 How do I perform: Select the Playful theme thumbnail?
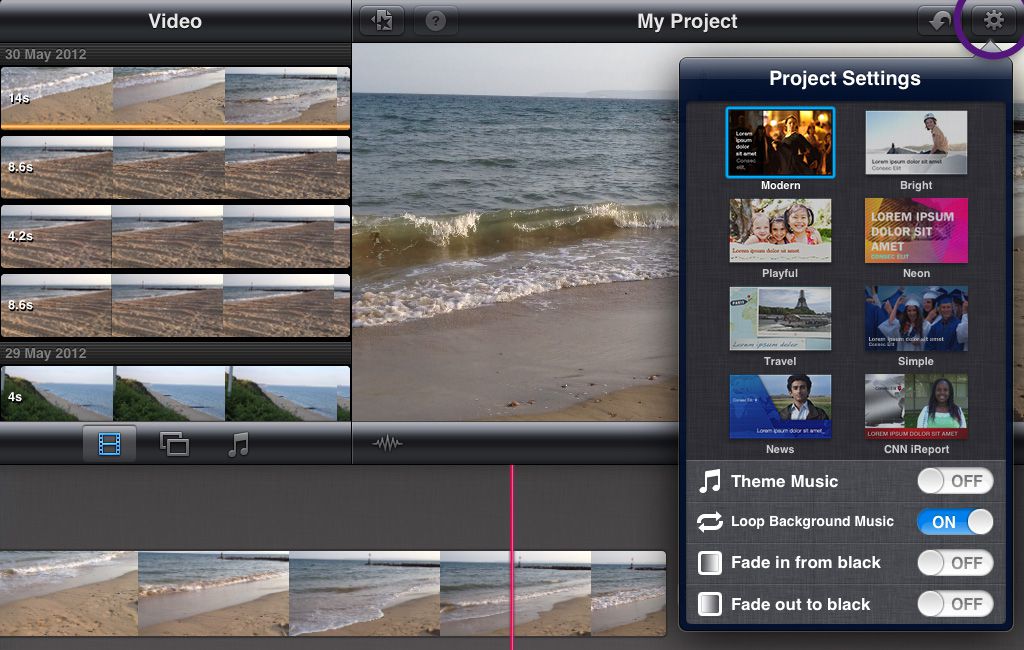point(780,231)
